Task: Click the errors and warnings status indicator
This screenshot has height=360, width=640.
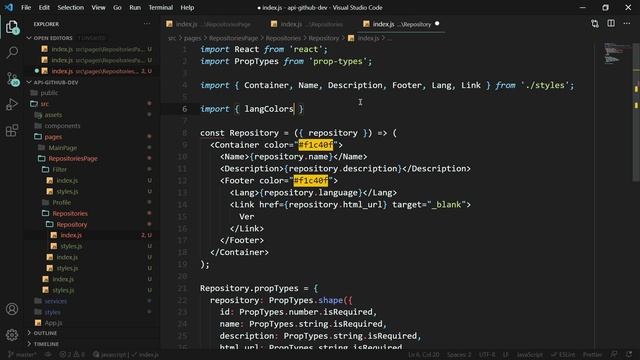Action: point(72,355)
